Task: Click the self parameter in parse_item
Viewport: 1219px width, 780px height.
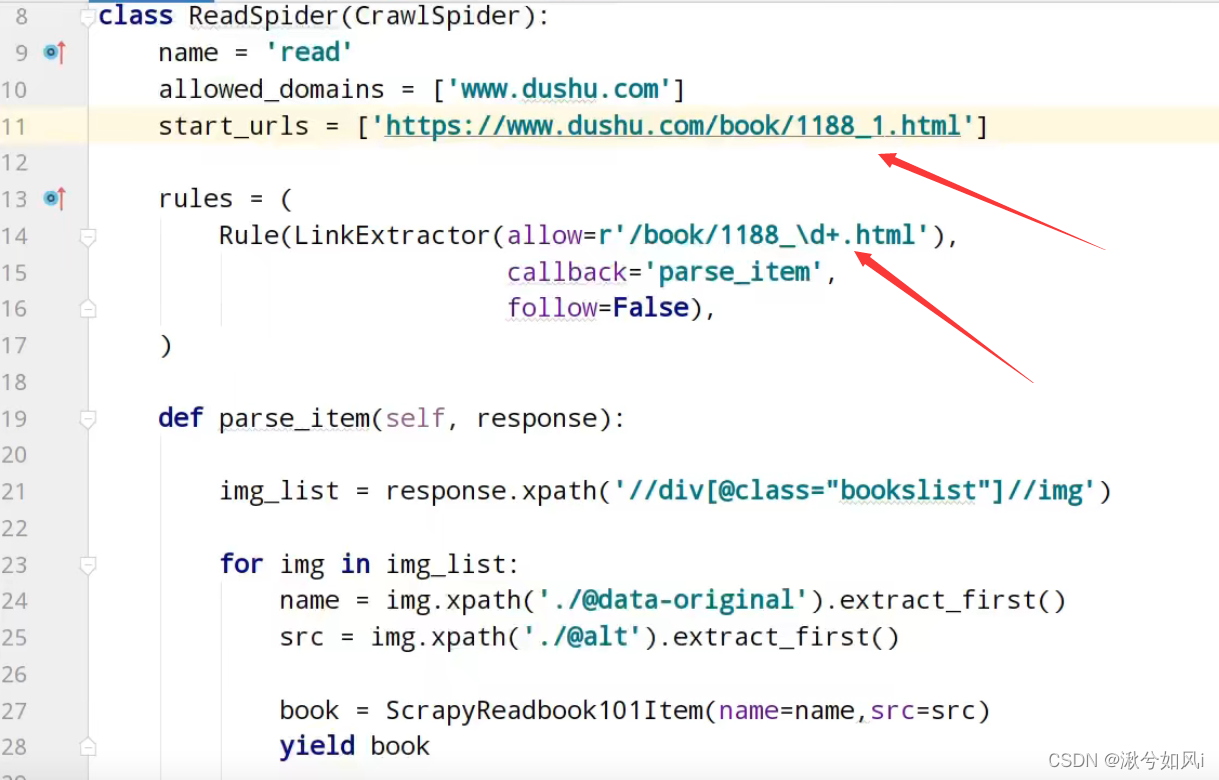Action: tap(415, 418)
